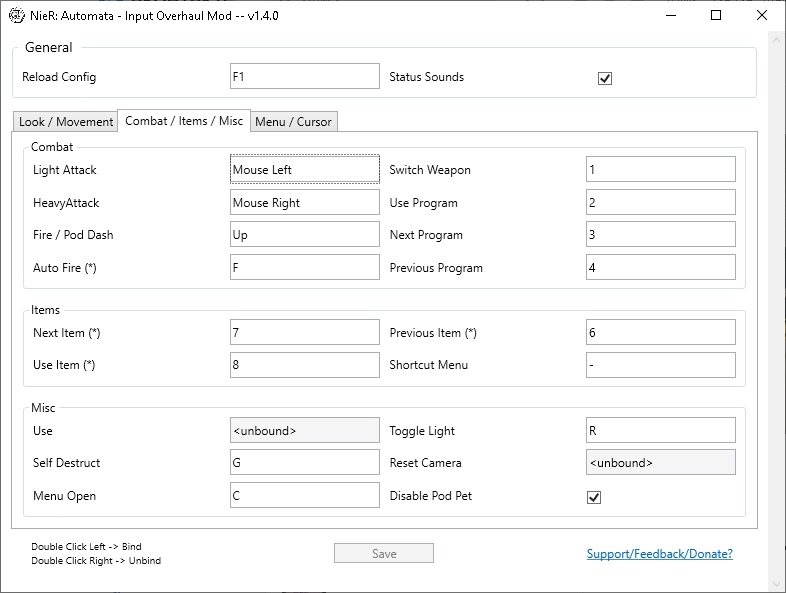Click the "Toggle Light" label

coord(422,431)
